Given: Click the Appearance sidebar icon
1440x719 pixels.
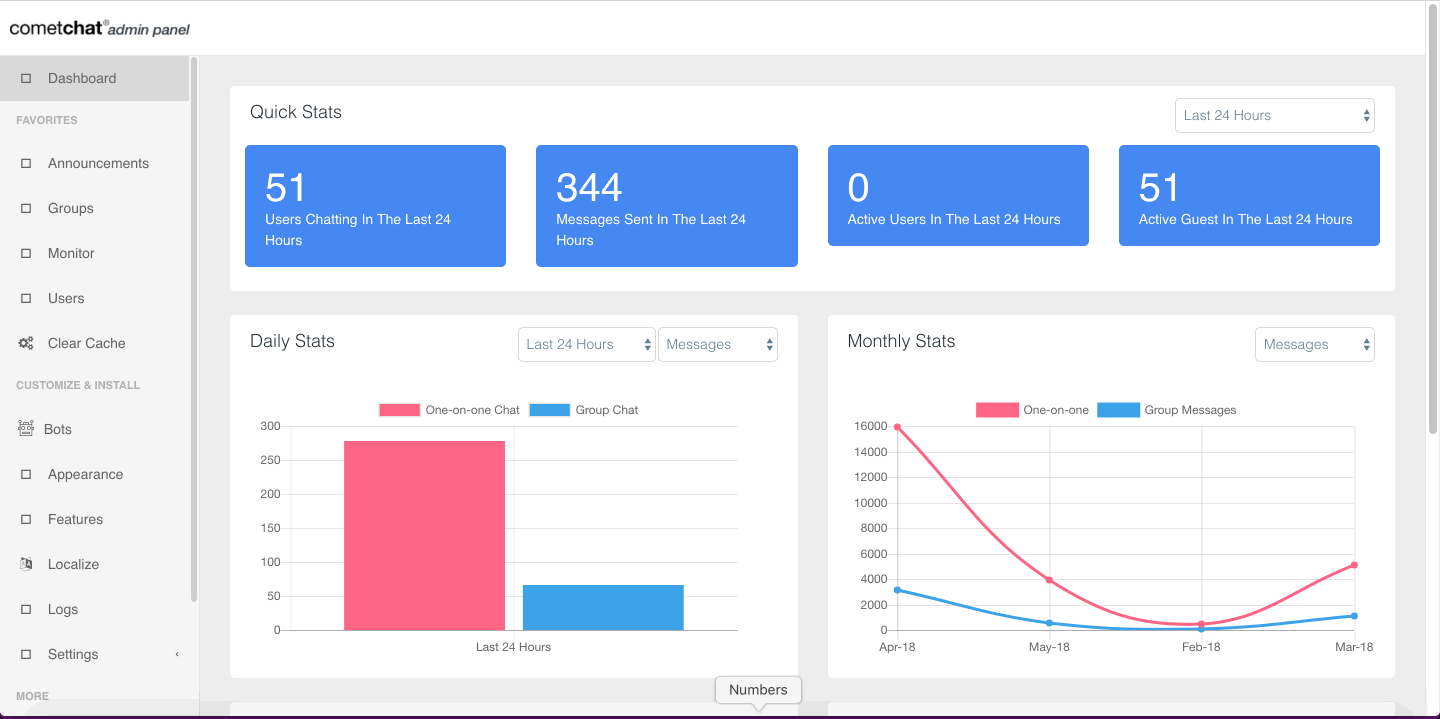Looking at the screenshot, I should tap(26, 474).
